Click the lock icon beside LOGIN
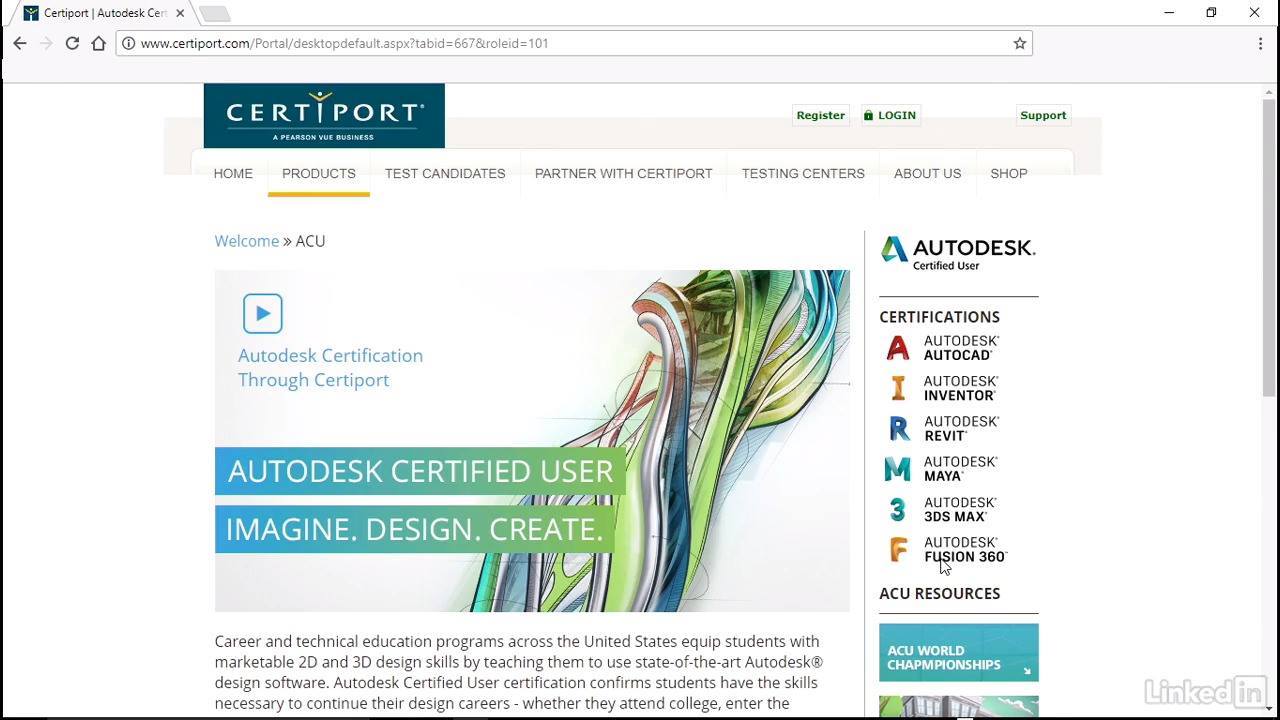This screenshot has width=1280, height=720. tap(868, 115)
